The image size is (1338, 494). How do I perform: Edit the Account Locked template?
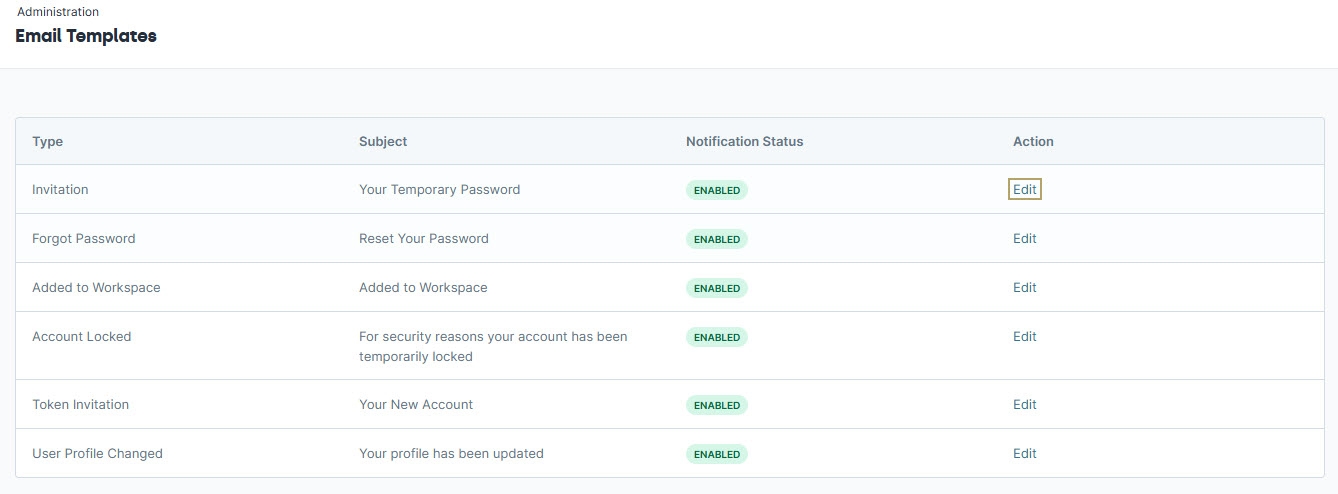pyautogui.click(x=1025, y=336)
